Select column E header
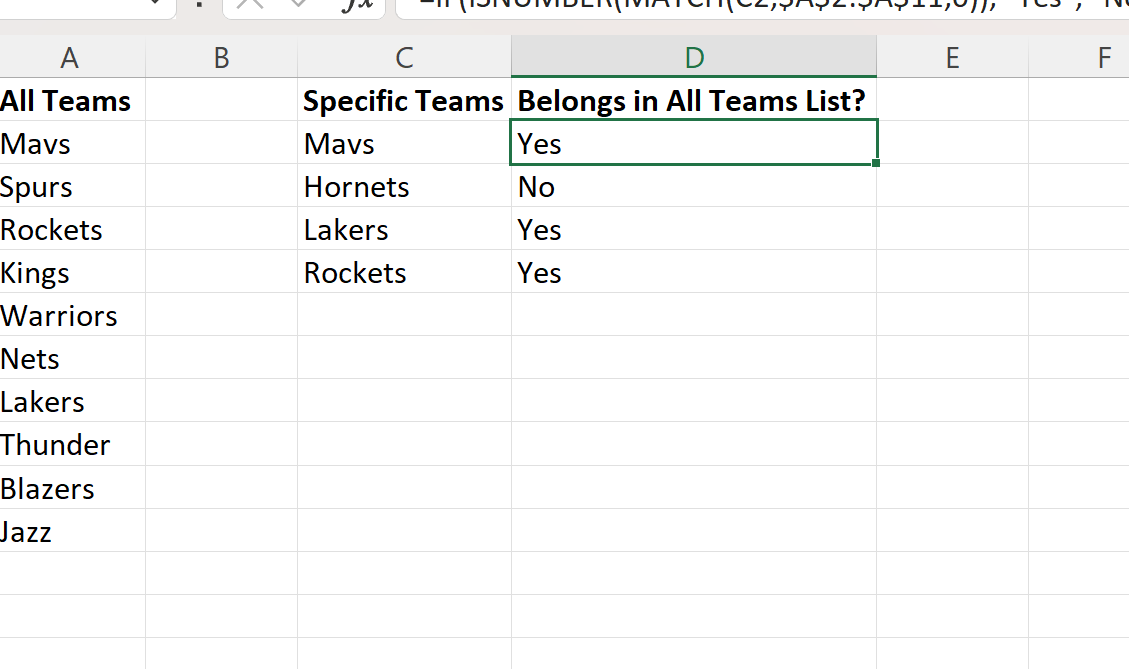This screenshot has width=1129, height=669. click(952, 58)
